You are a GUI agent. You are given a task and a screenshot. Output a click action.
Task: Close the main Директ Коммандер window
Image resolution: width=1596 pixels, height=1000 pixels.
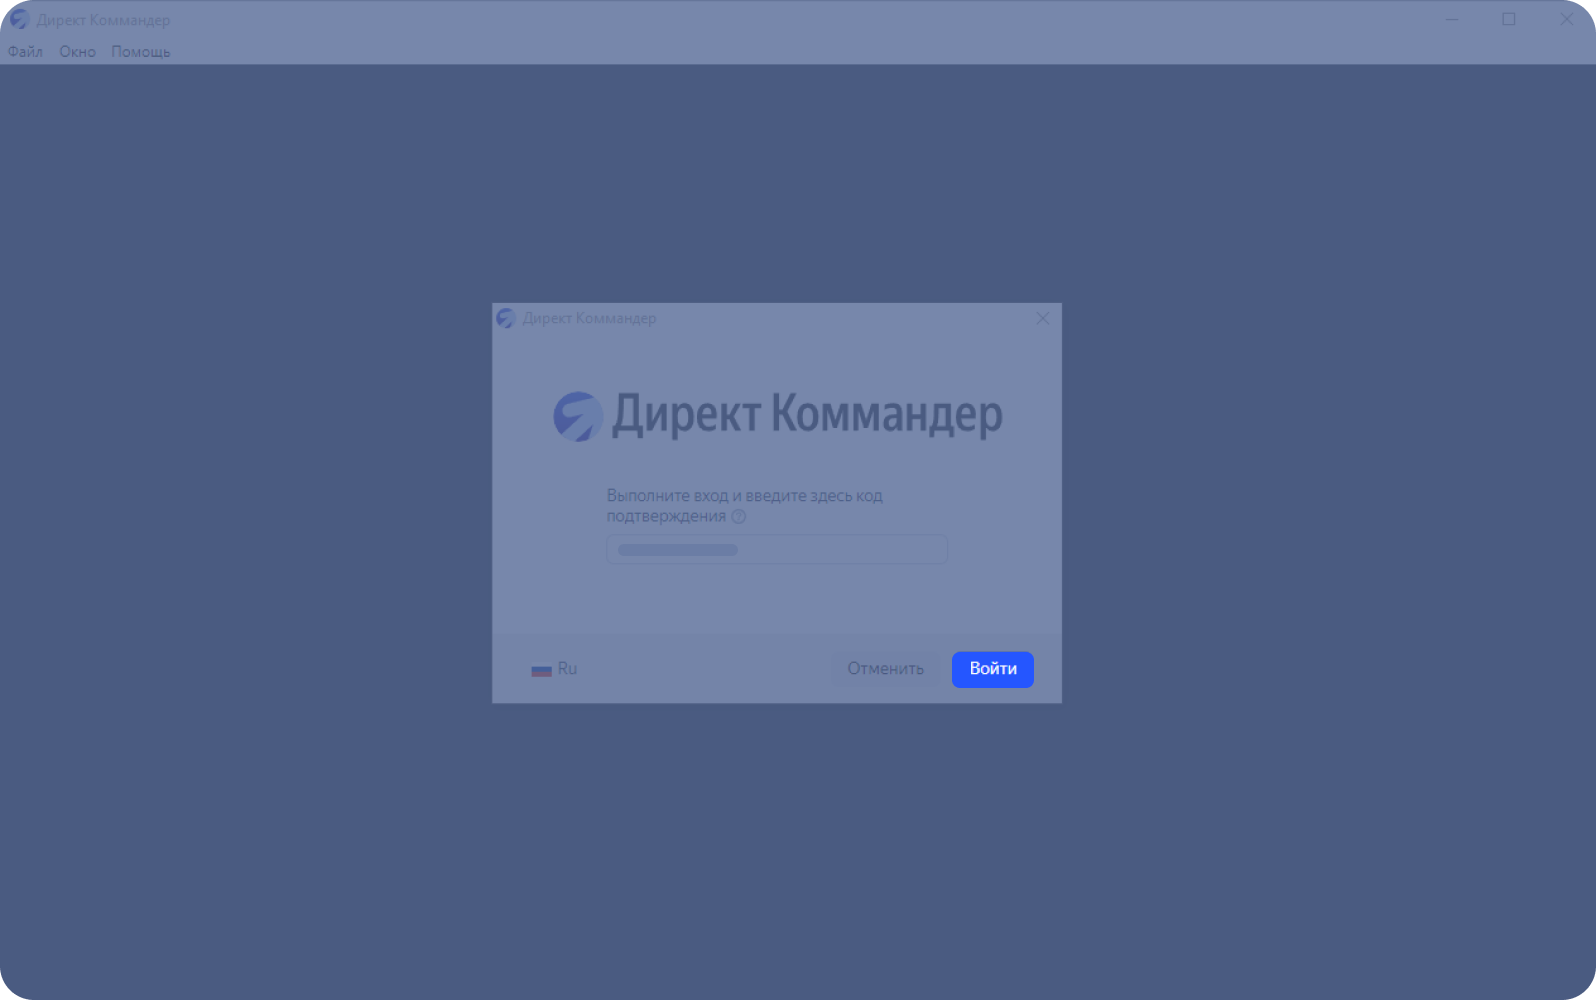tap(1566, 19)
